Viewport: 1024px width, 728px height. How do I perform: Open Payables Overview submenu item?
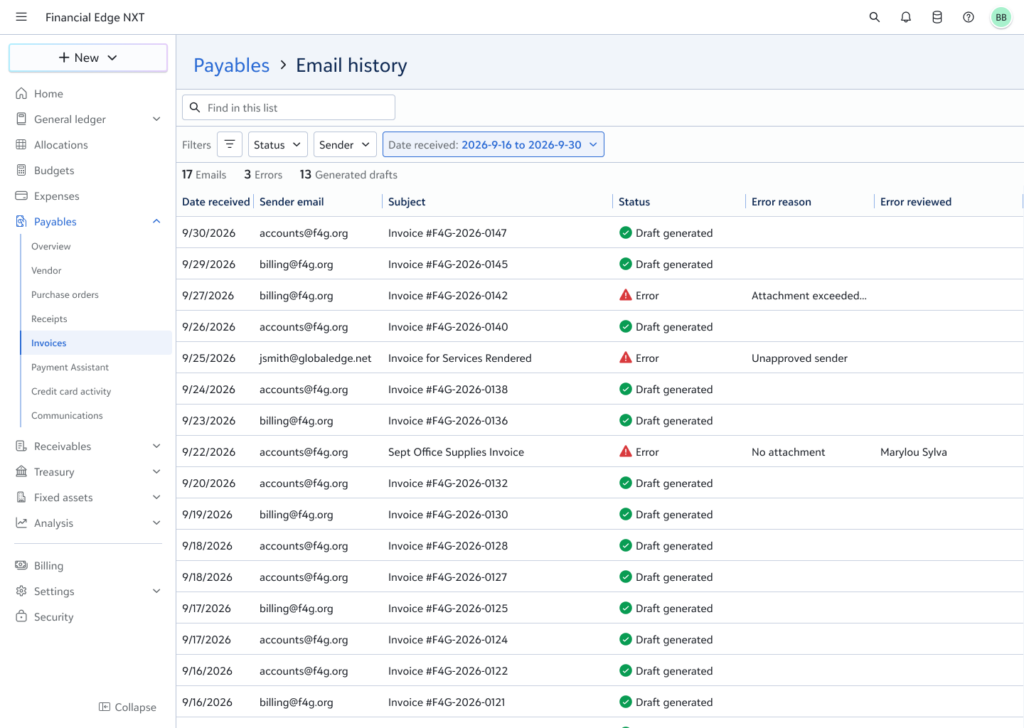tap(51, 246)
